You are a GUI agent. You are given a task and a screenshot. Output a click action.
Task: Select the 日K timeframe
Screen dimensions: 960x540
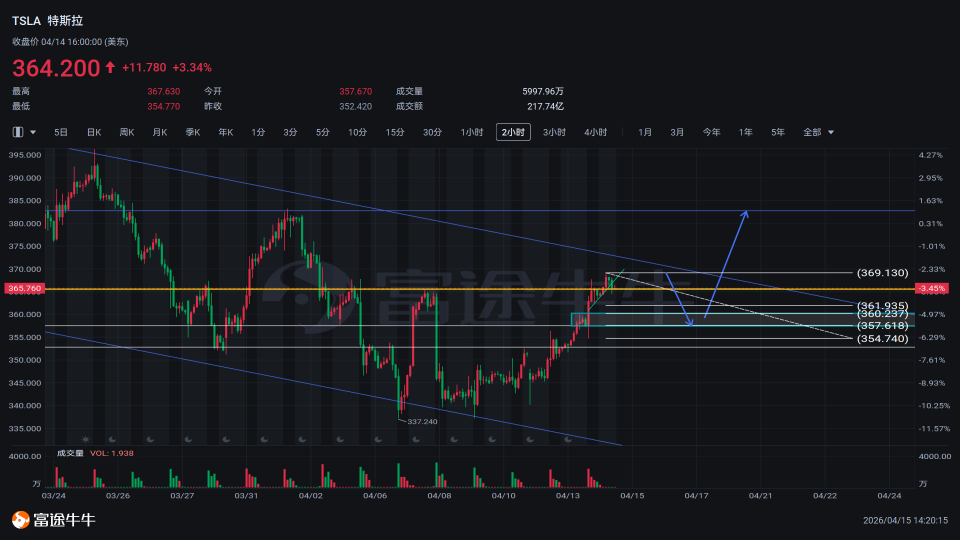pos(94,132)
